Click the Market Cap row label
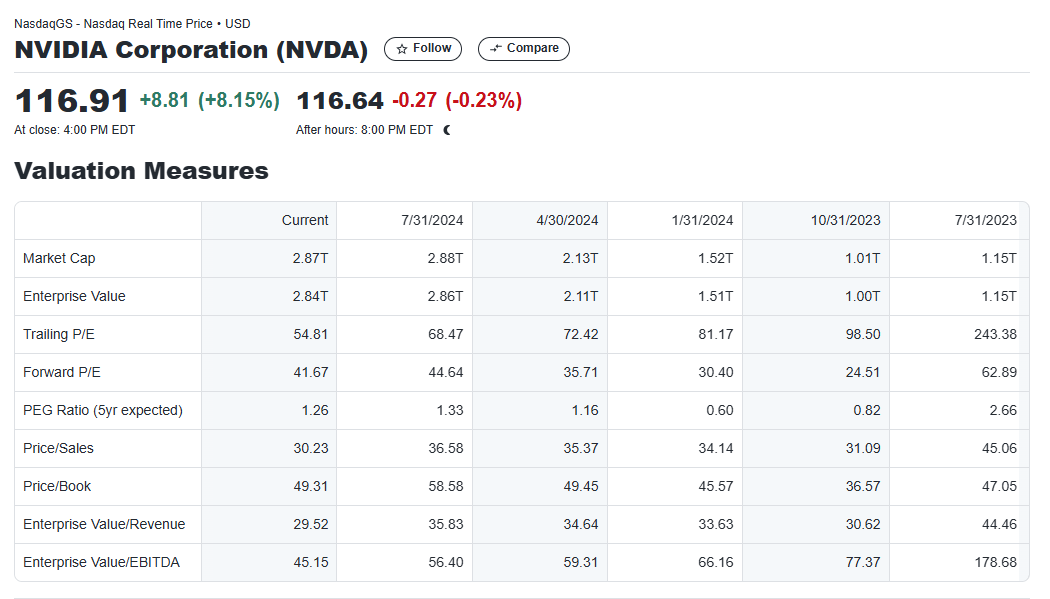Viewport: 1050px width, 599px height. point(59,258)
